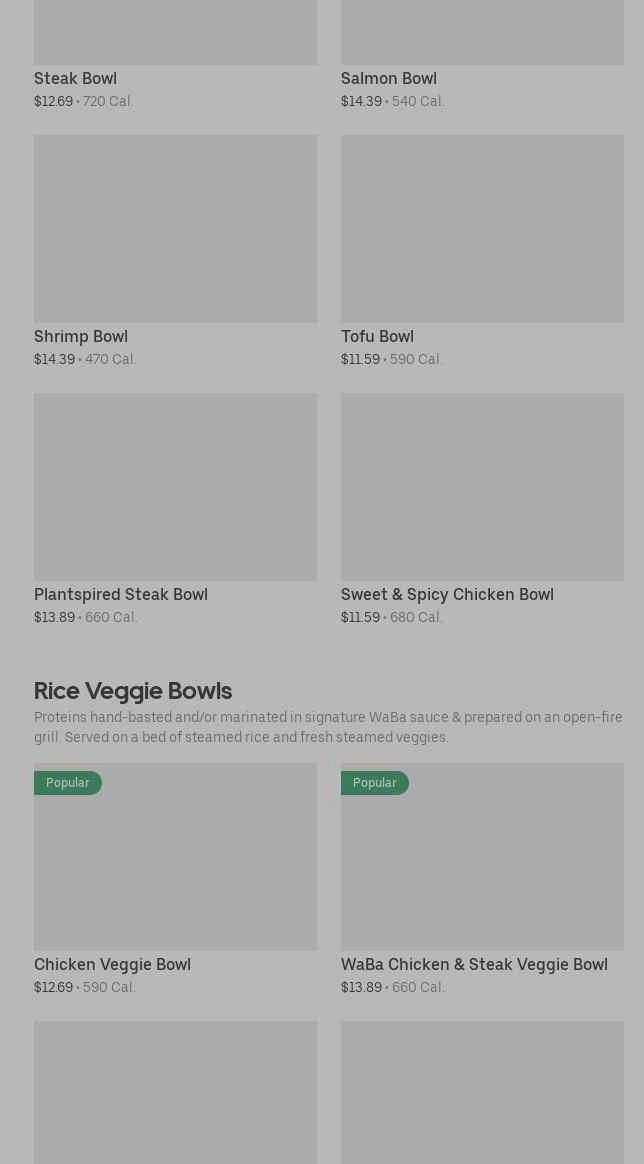644x1164 pixels.
Task: Open the Shrimp Bowl name link
Action: (81, 336)
